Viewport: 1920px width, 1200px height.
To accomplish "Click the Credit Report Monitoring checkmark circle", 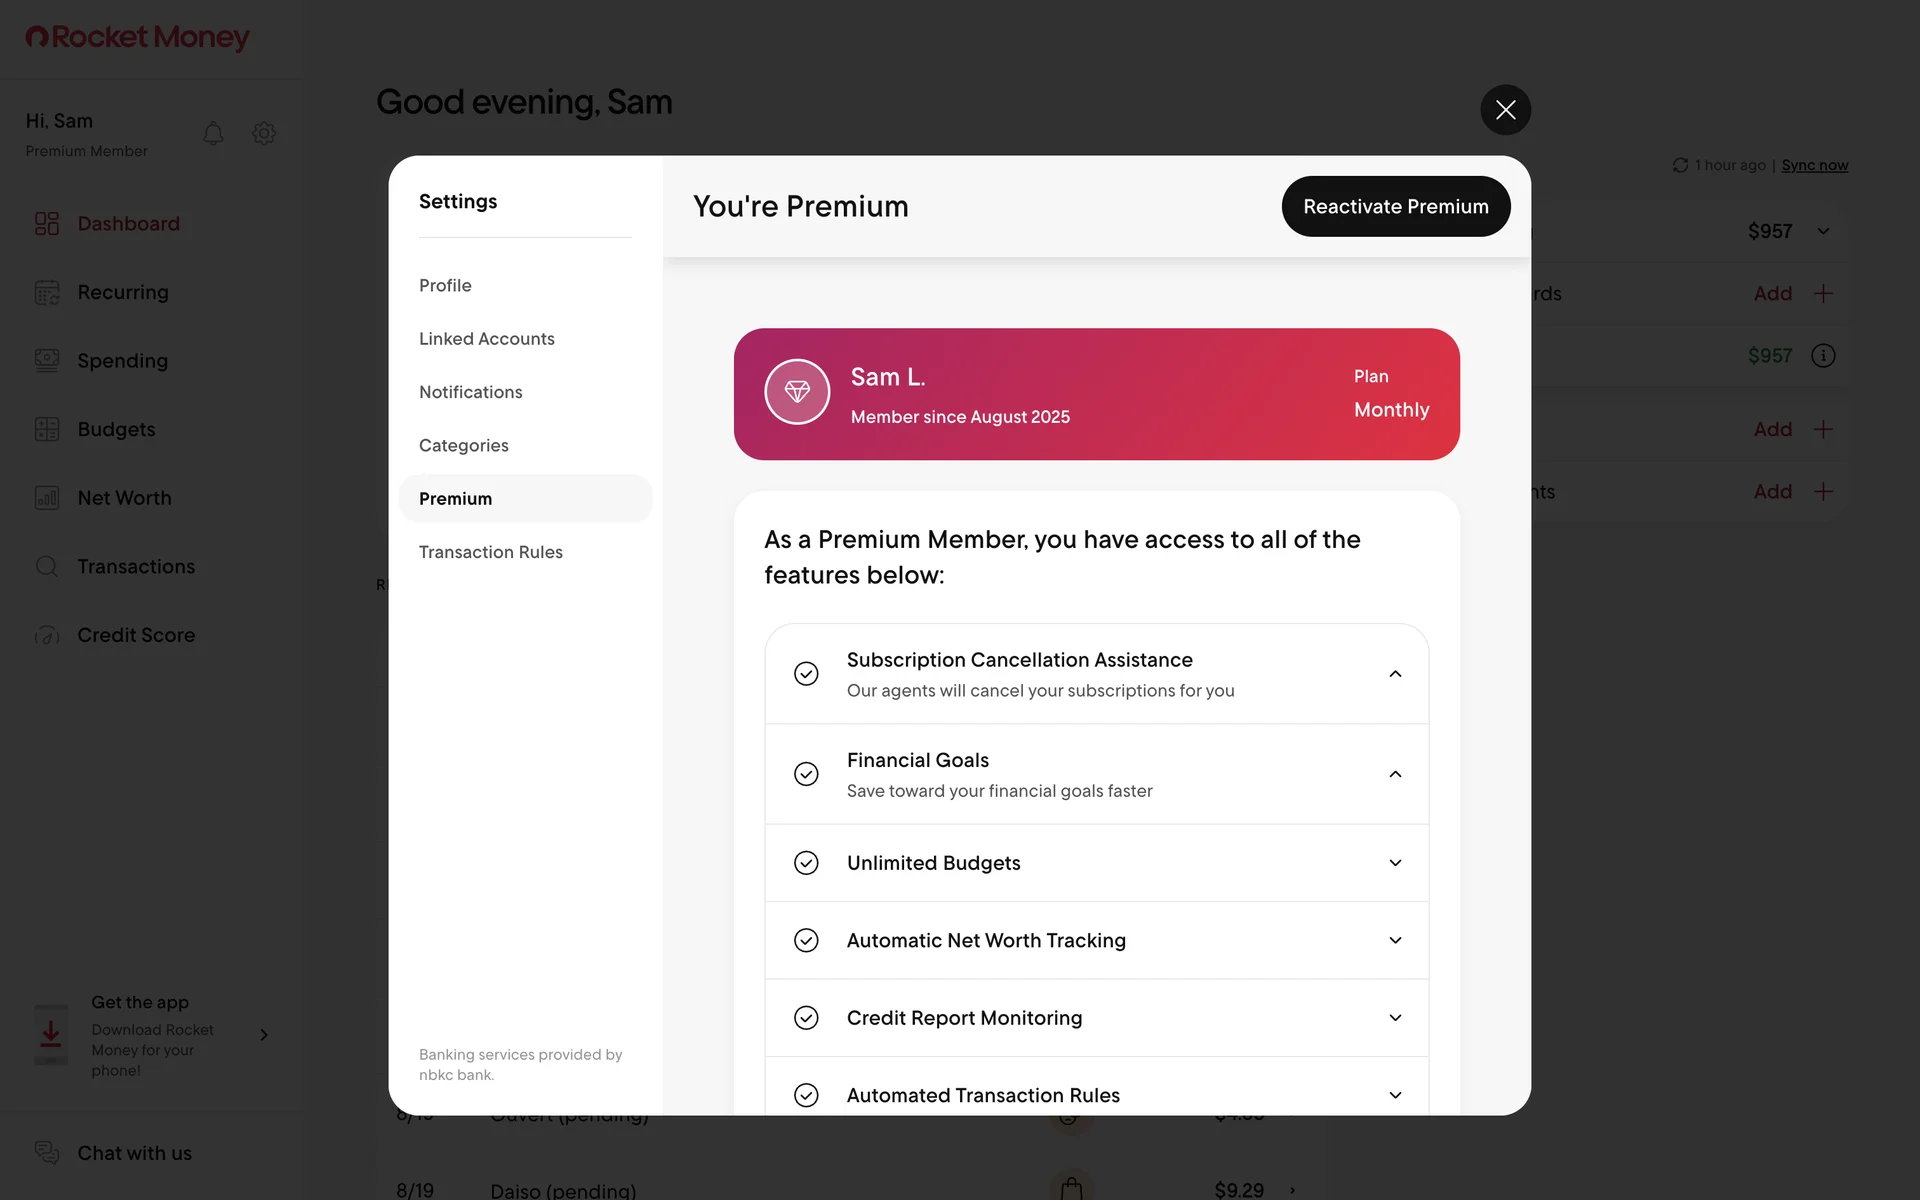I will 806,1018.
